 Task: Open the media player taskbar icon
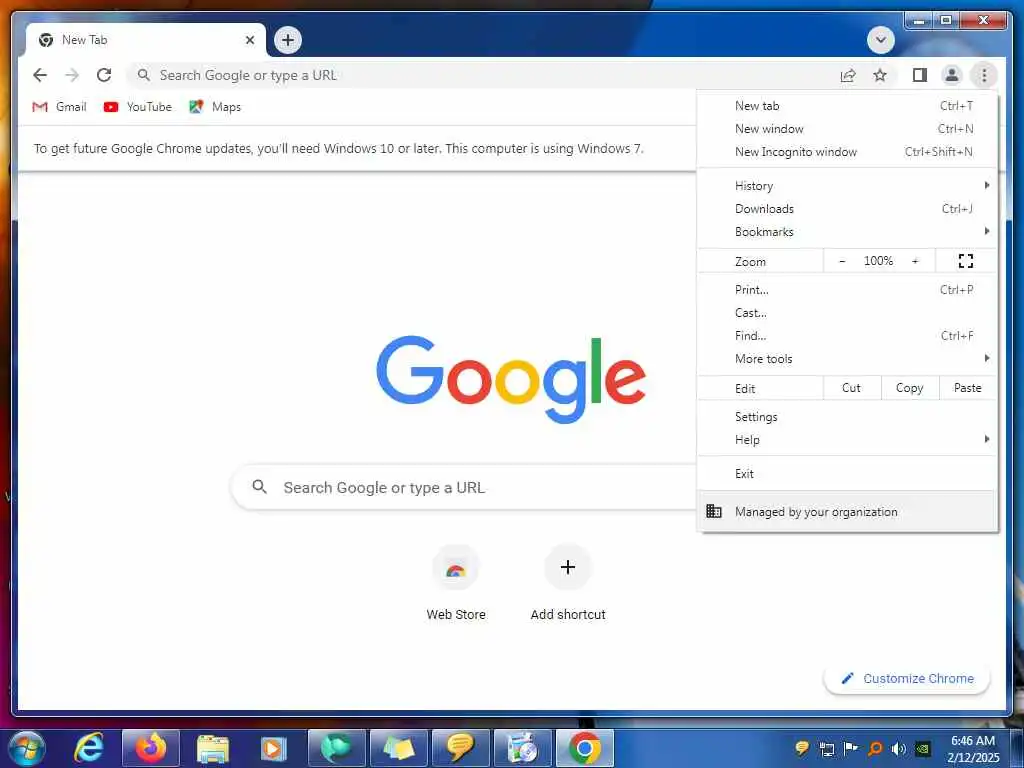click(273, 748)
